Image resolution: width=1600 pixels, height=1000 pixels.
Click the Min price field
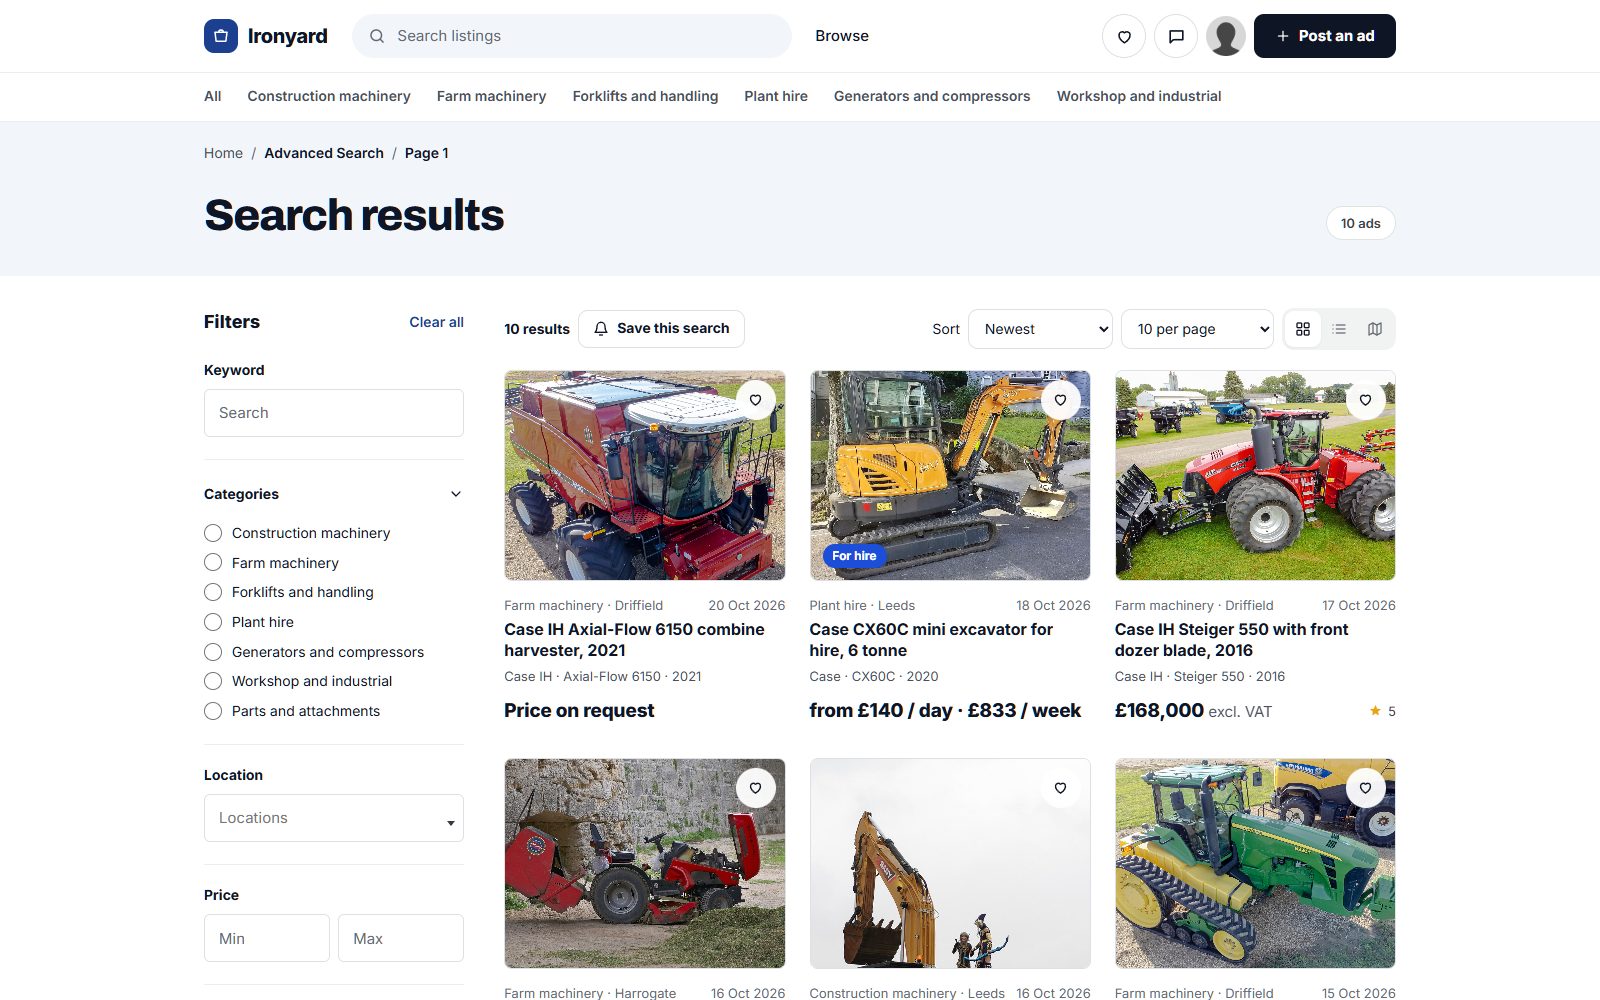267,938
